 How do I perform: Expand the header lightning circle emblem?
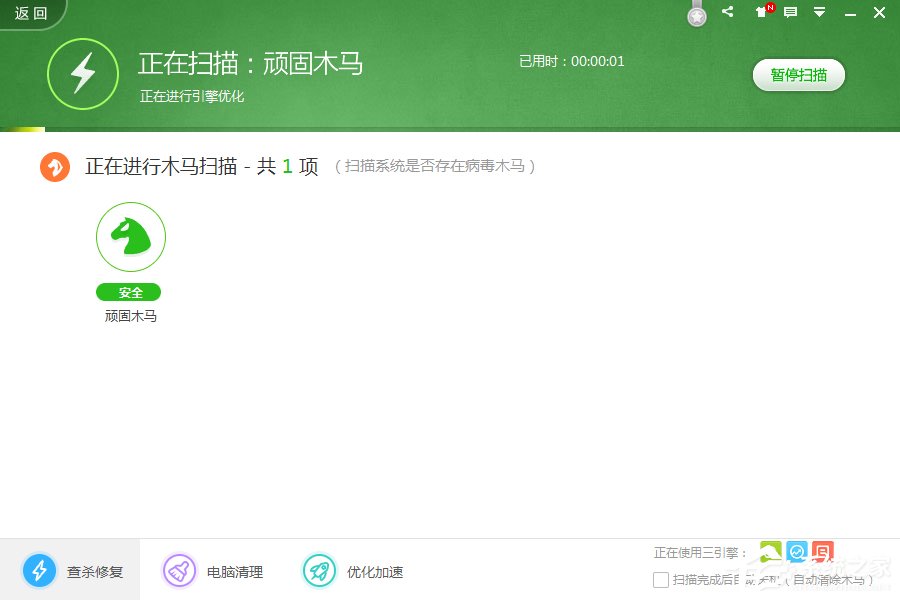coord(84,74)
